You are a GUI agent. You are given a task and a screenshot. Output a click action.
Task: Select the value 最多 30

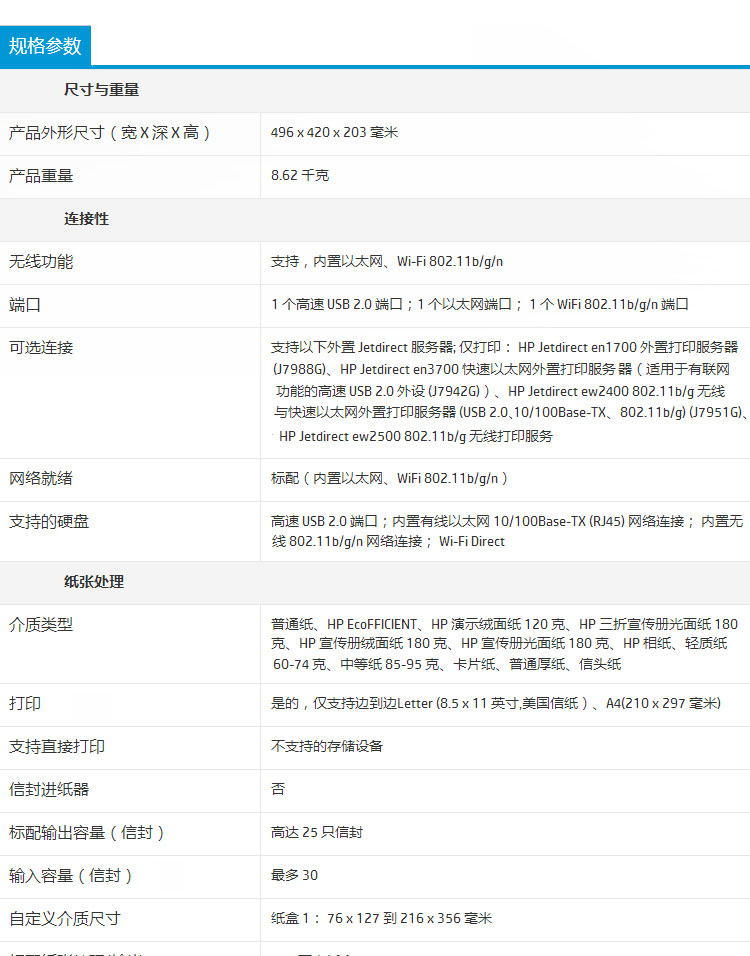[x=294, y=876]
